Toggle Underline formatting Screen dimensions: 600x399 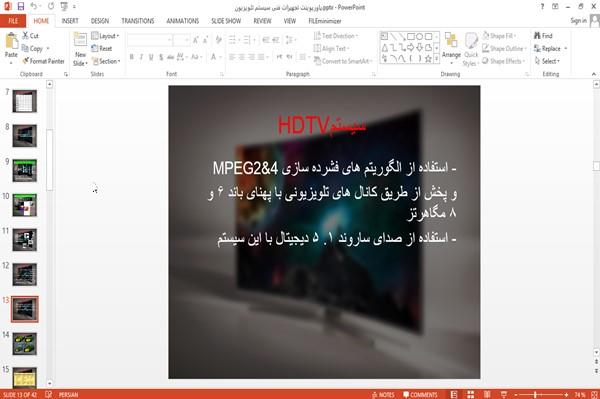151,57
